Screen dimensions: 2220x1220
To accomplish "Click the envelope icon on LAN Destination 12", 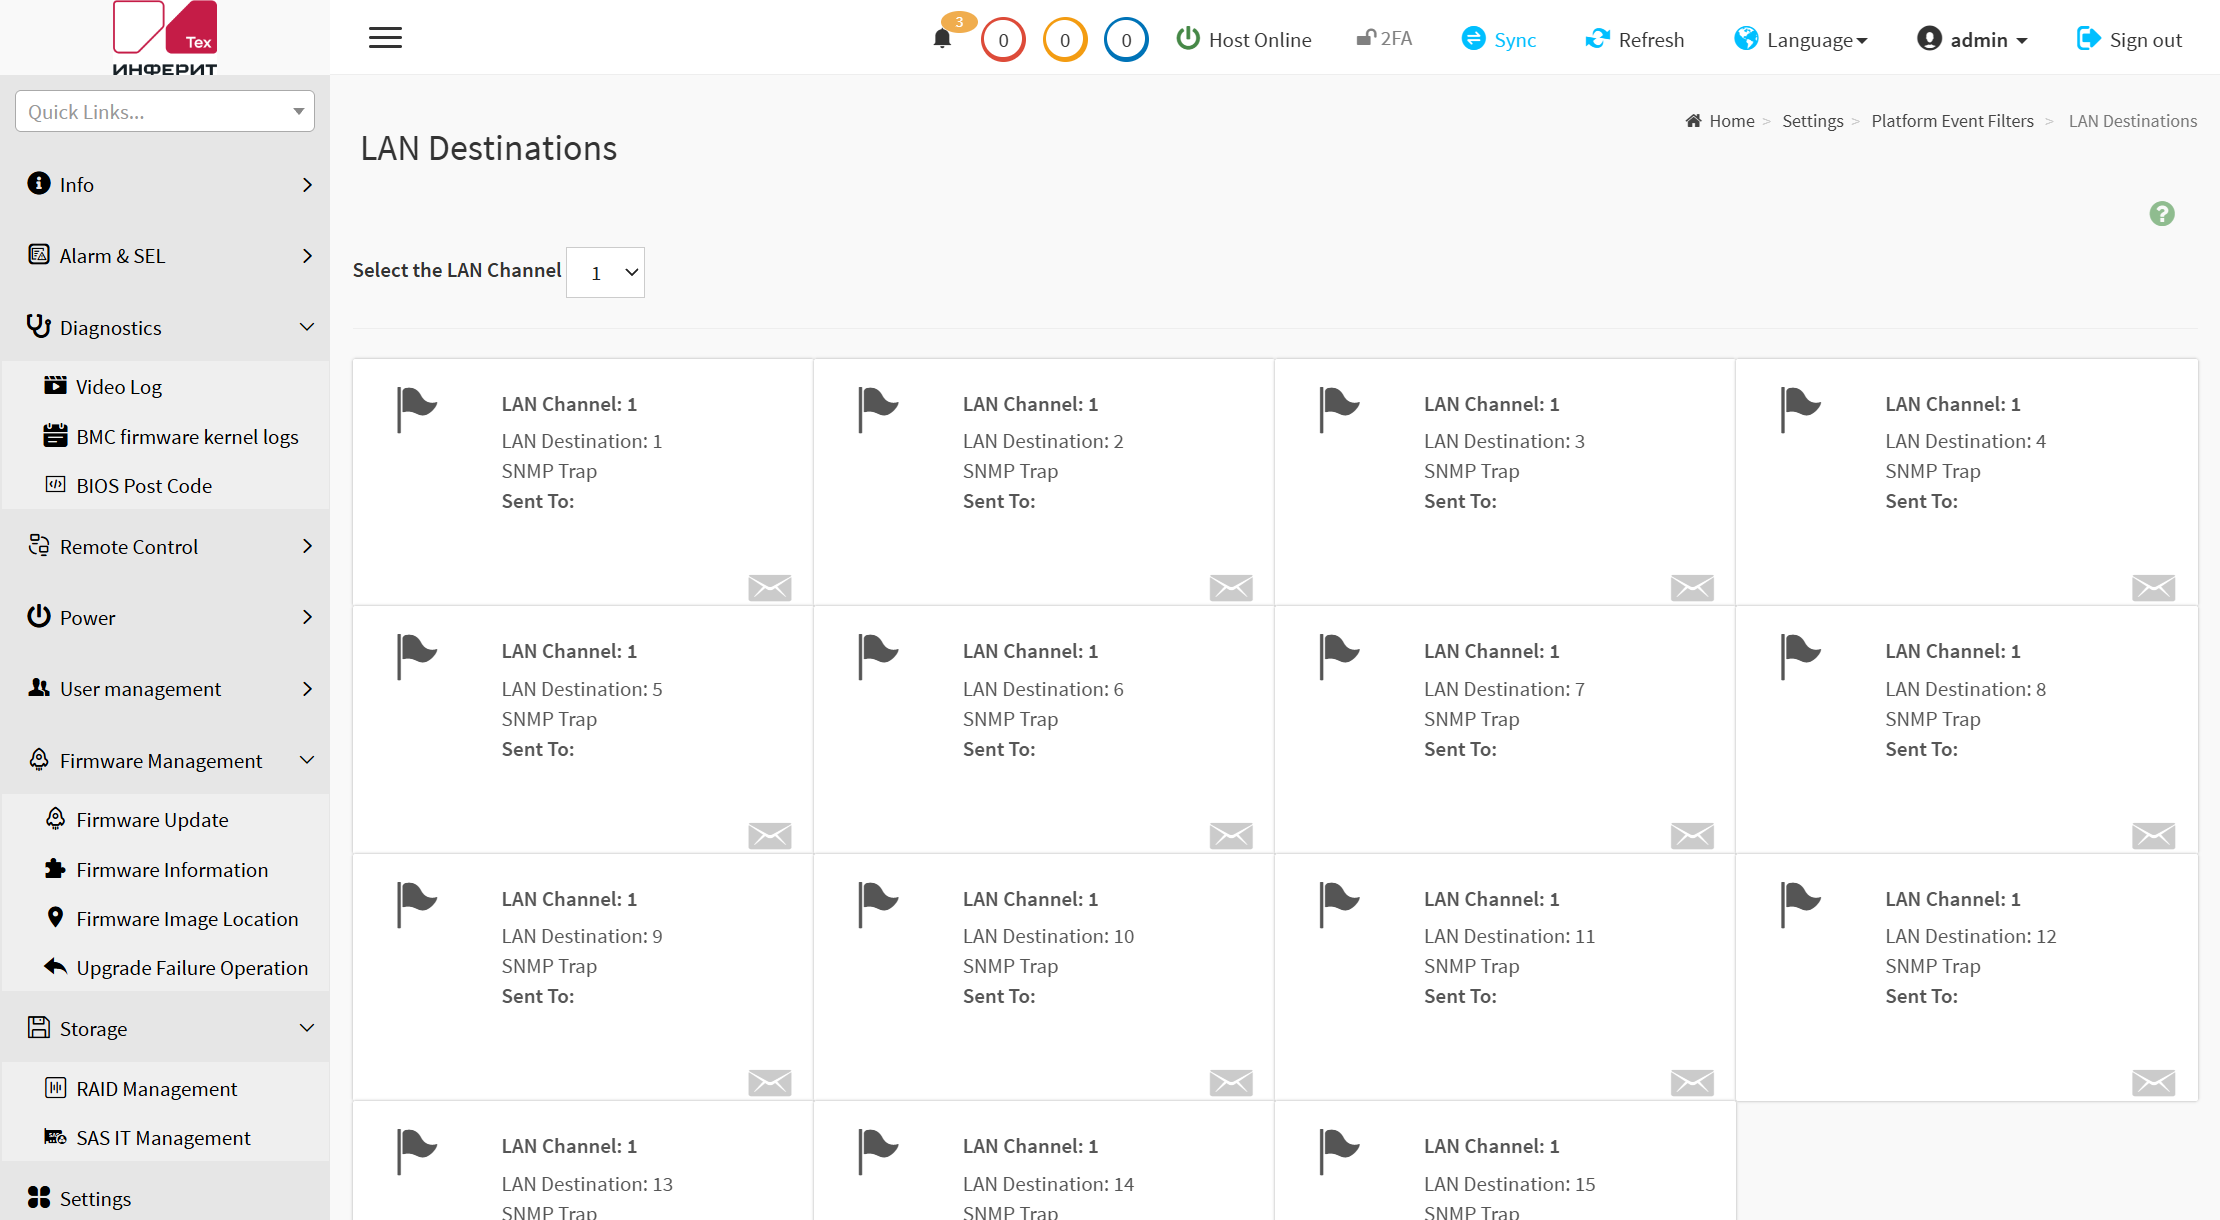I will click(x=2153, y=1083).
